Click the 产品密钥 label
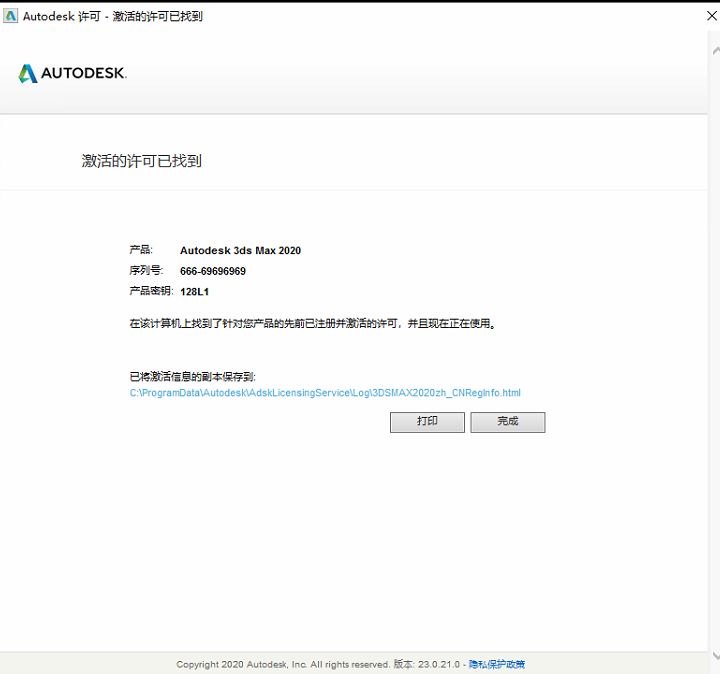Image resolution: width=720 pixels, height=674 pixels. [151, 291]
